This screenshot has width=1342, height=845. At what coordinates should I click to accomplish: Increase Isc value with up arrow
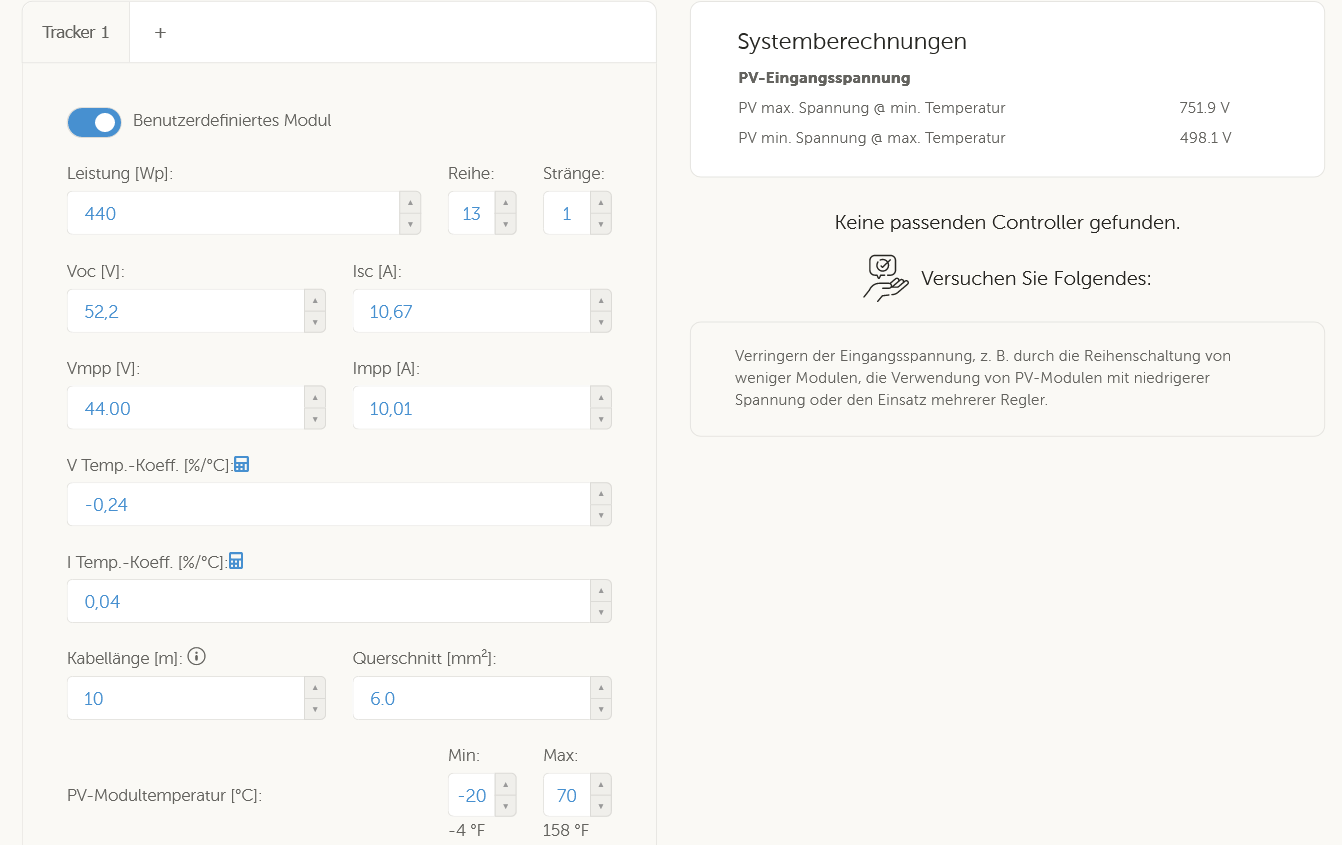pyautogui.click(x=601, y=300)
